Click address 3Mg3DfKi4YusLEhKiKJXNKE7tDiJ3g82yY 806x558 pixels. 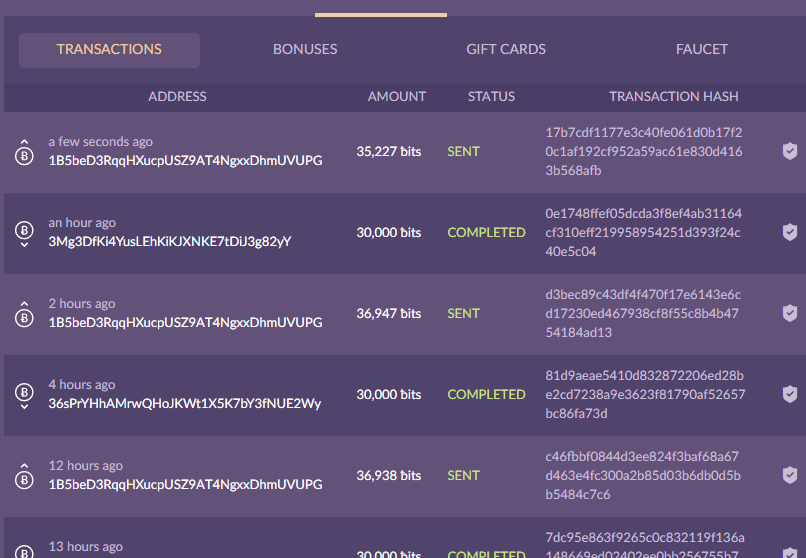pos(170,241)
